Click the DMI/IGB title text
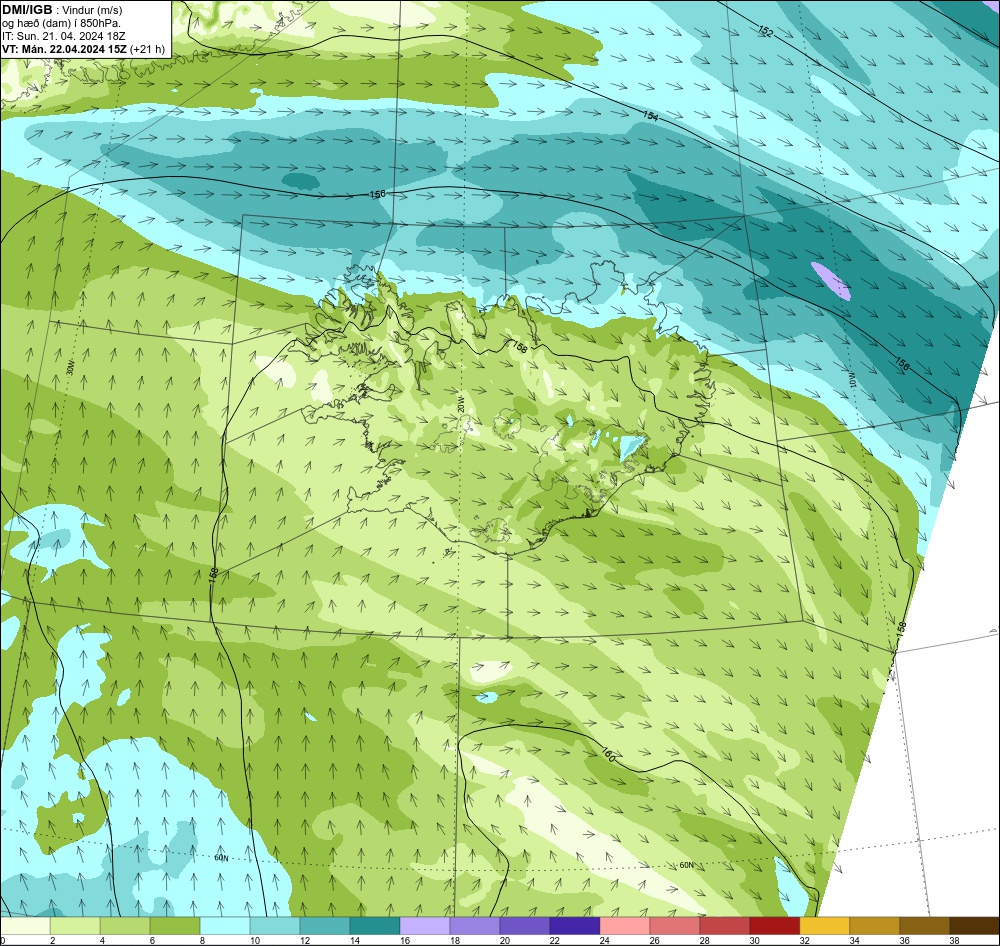The image size is (1000, 946). coord(27,10)
